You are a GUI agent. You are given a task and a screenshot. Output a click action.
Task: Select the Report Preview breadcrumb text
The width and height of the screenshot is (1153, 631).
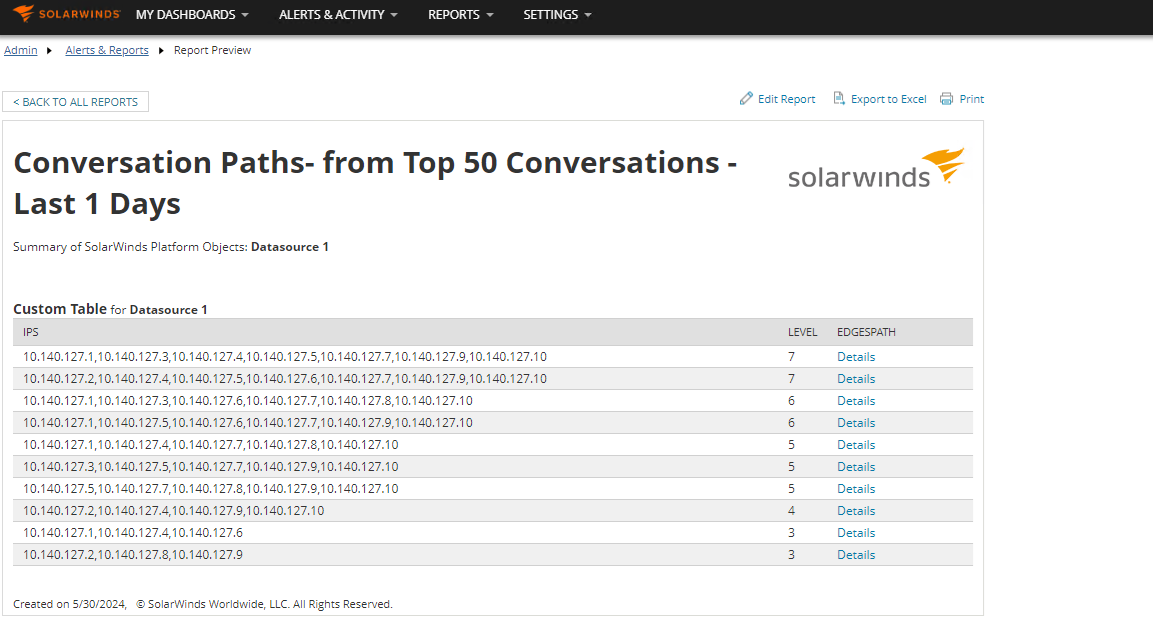[213, 50]
